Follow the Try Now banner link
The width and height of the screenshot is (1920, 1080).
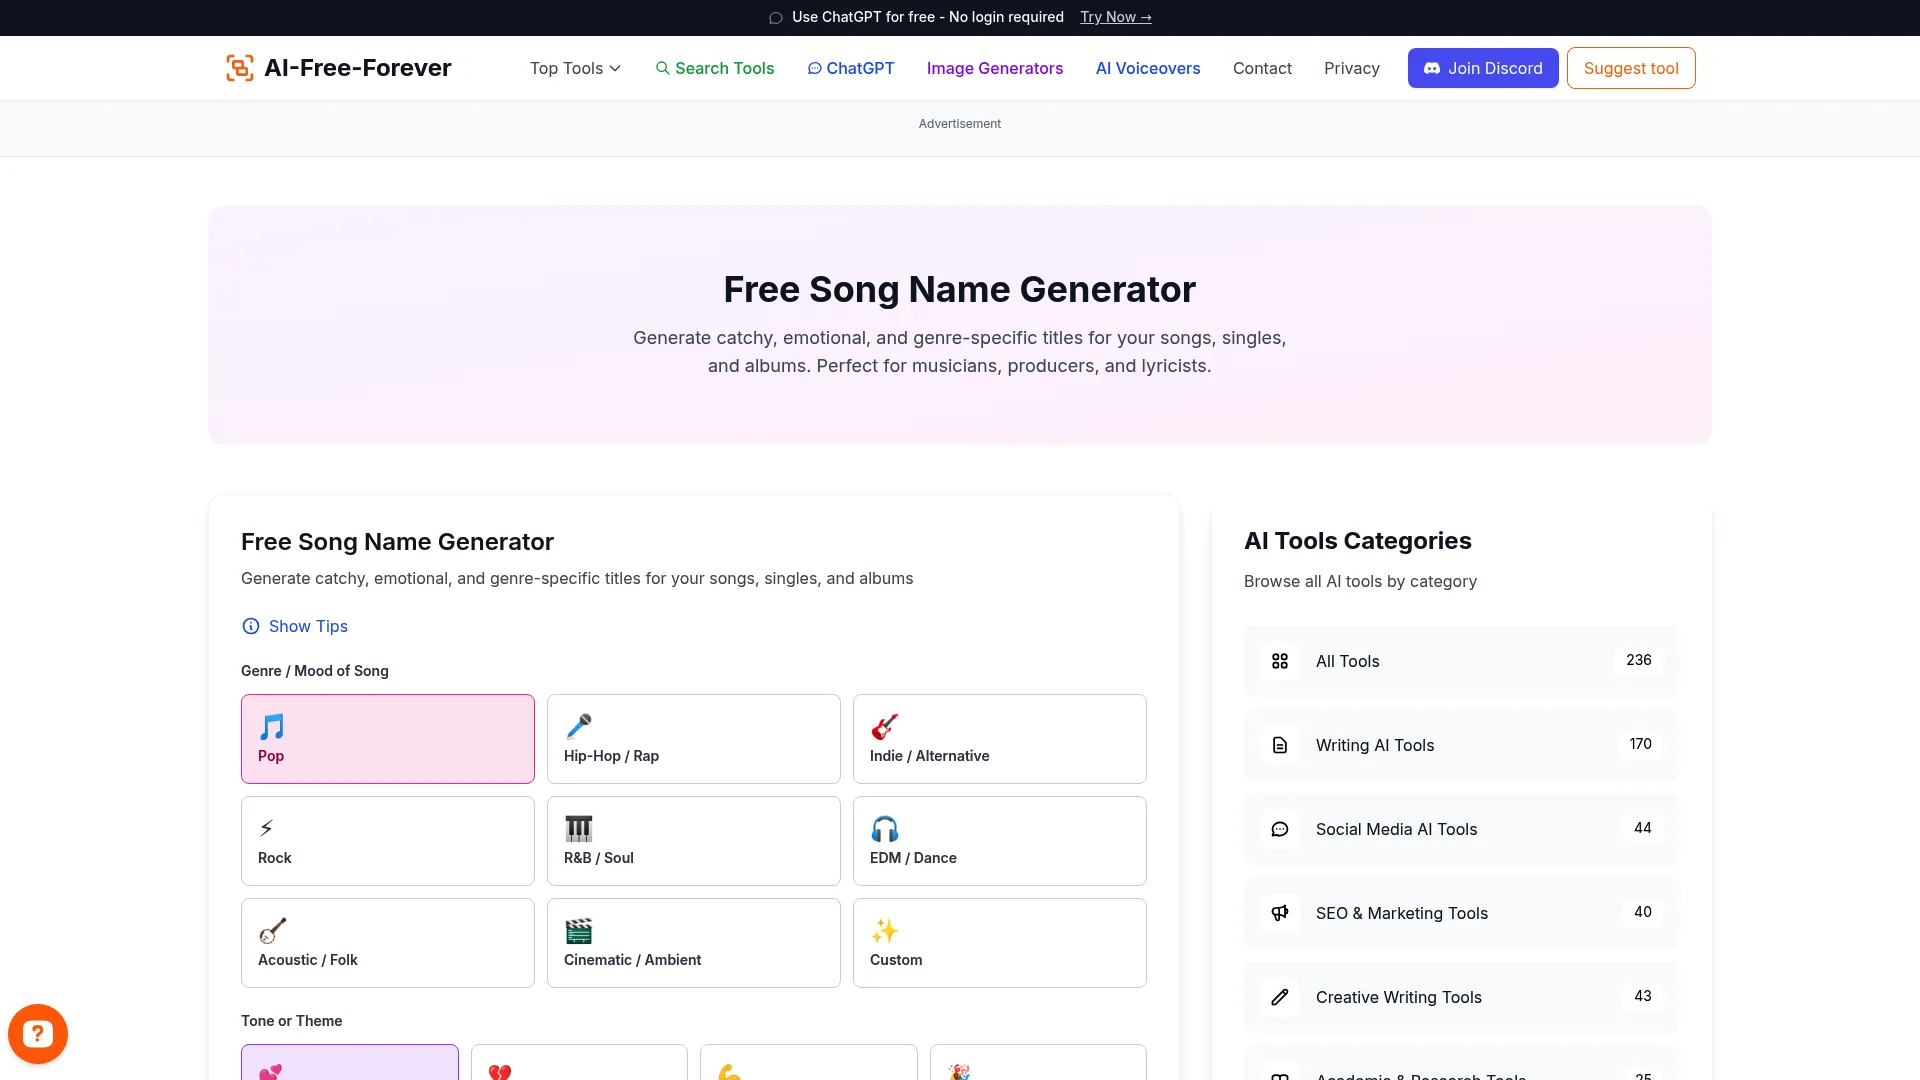point(1115,17)
